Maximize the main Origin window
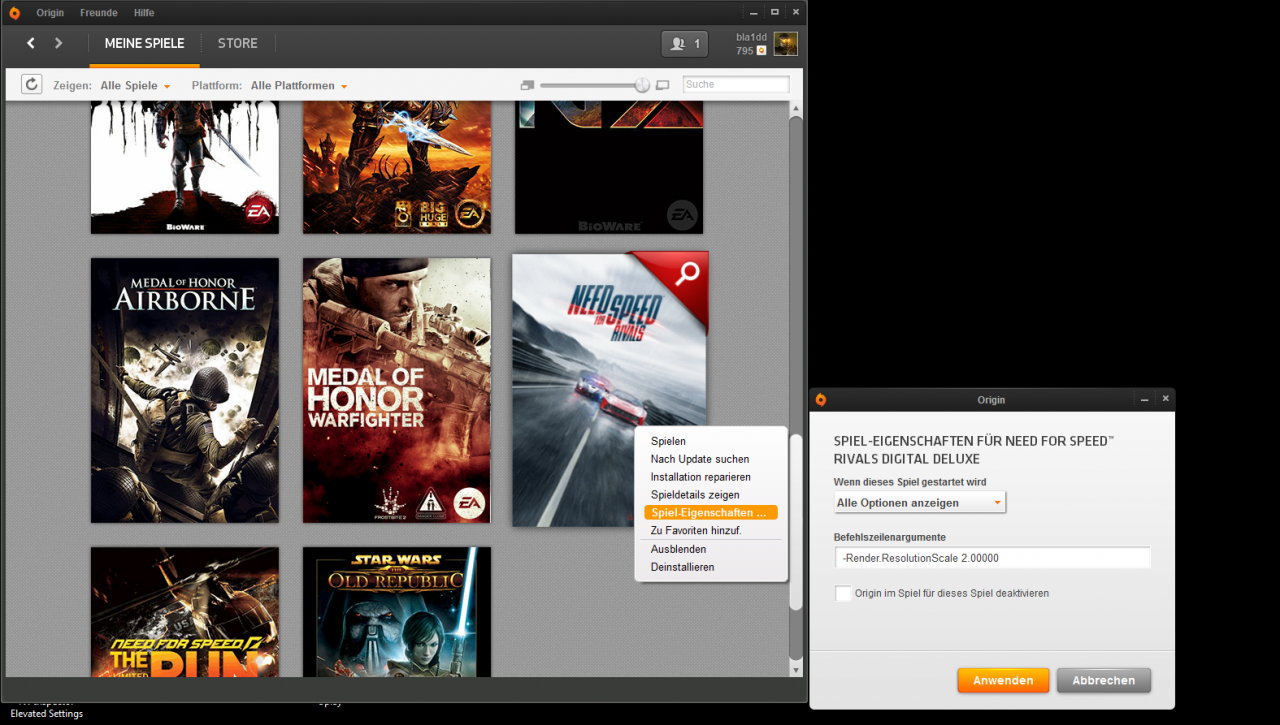The image size is (1280, 725). point(774,12)
